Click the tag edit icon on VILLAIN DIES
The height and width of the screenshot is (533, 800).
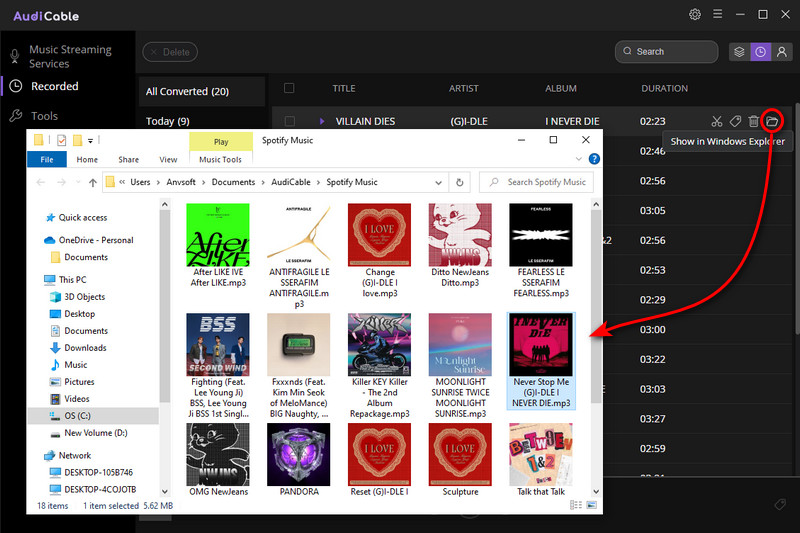click(x=735, y=121)
